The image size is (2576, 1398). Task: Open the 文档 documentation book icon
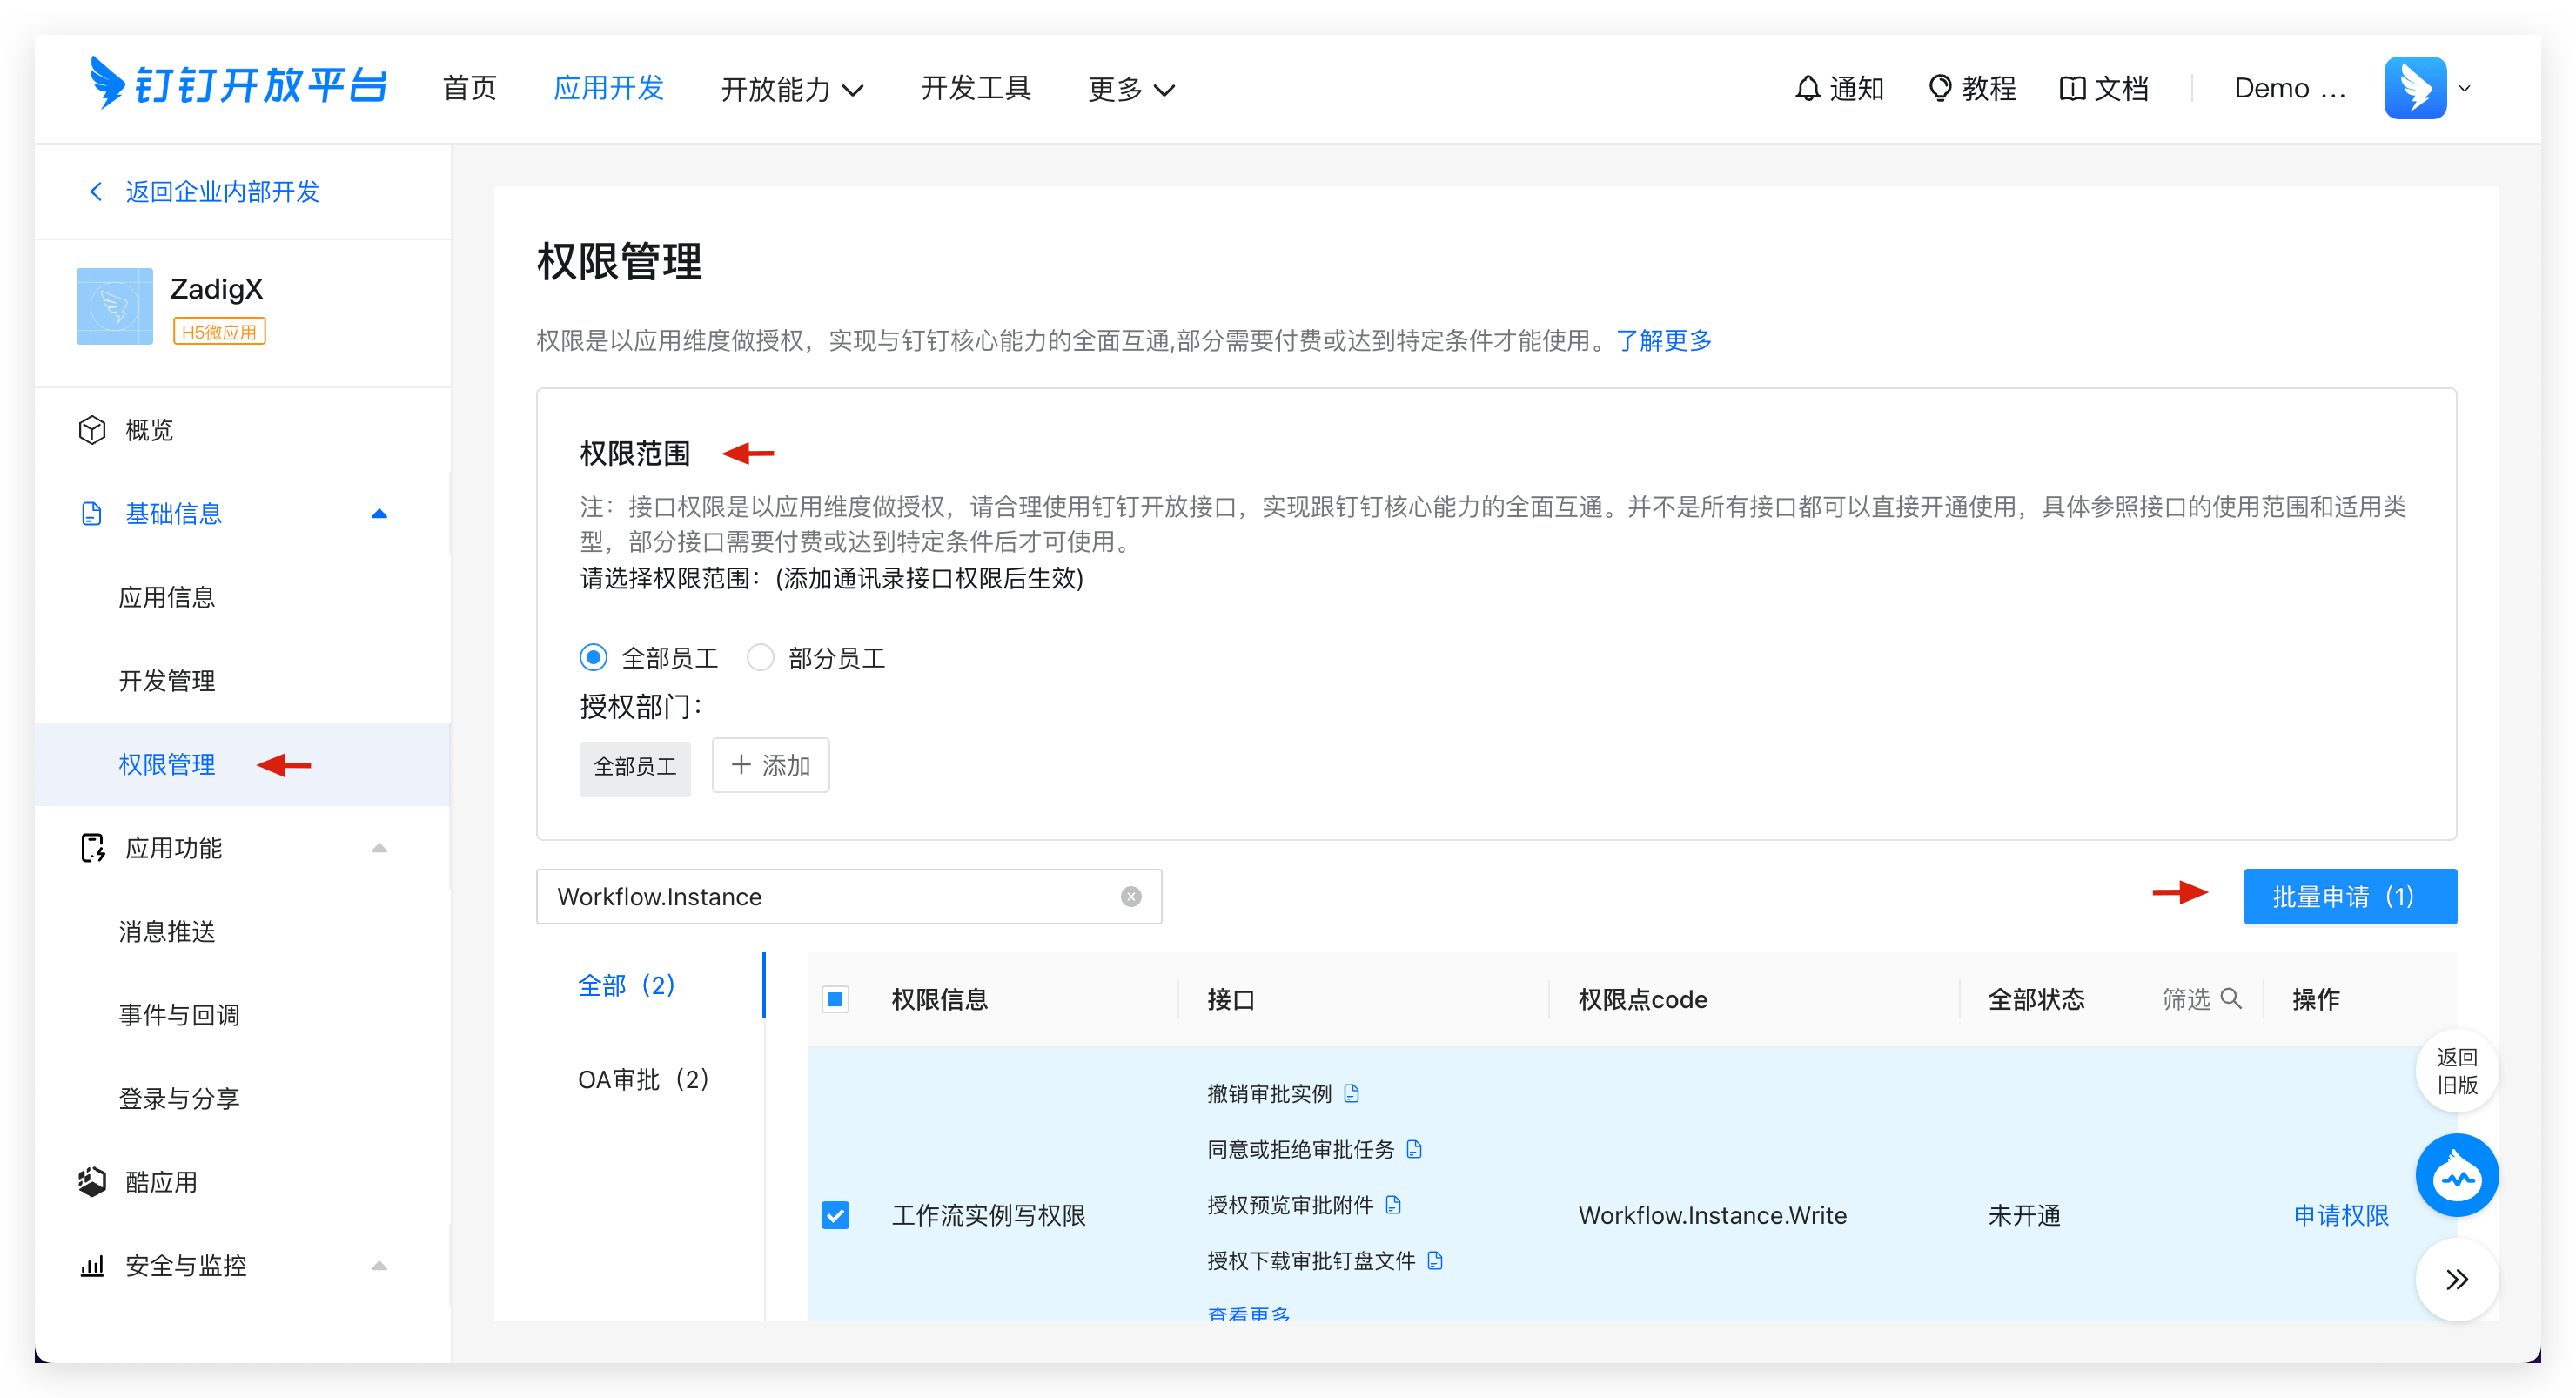pyautogui.click(x=2071, y=88)
